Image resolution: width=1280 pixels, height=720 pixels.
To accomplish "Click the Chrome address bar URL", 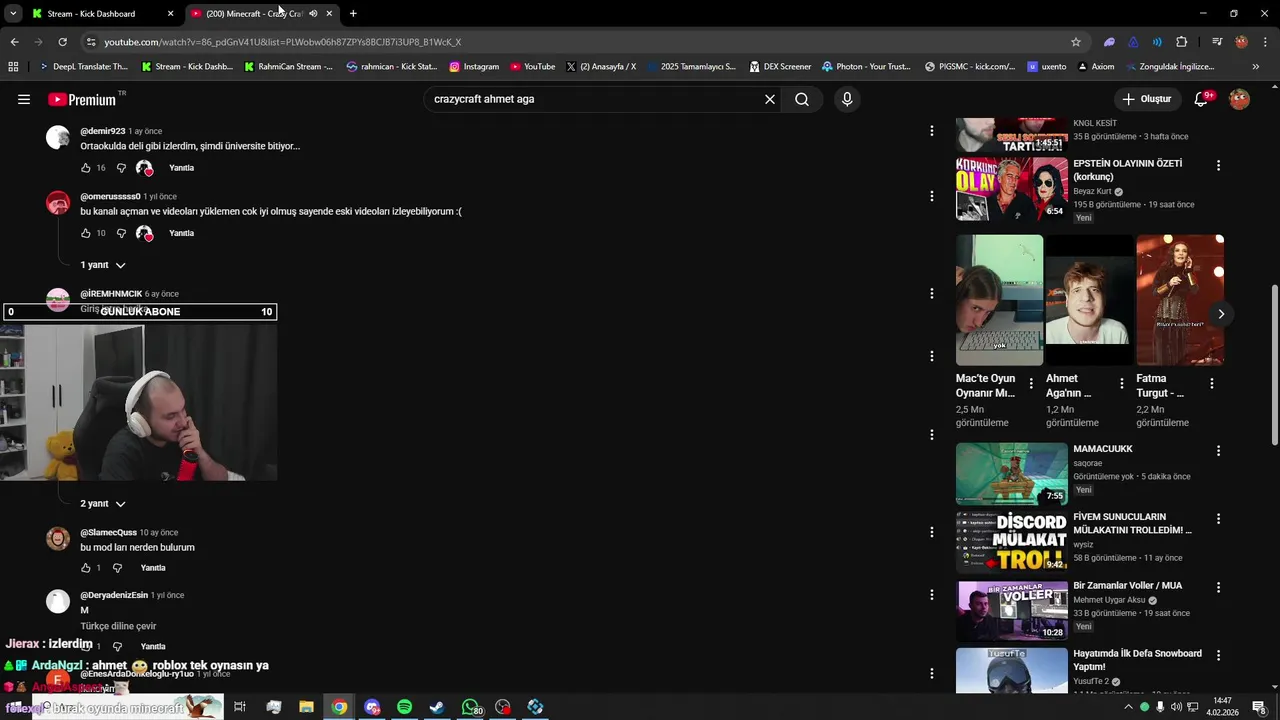I will pyautogui.click(x=282, y=42).
